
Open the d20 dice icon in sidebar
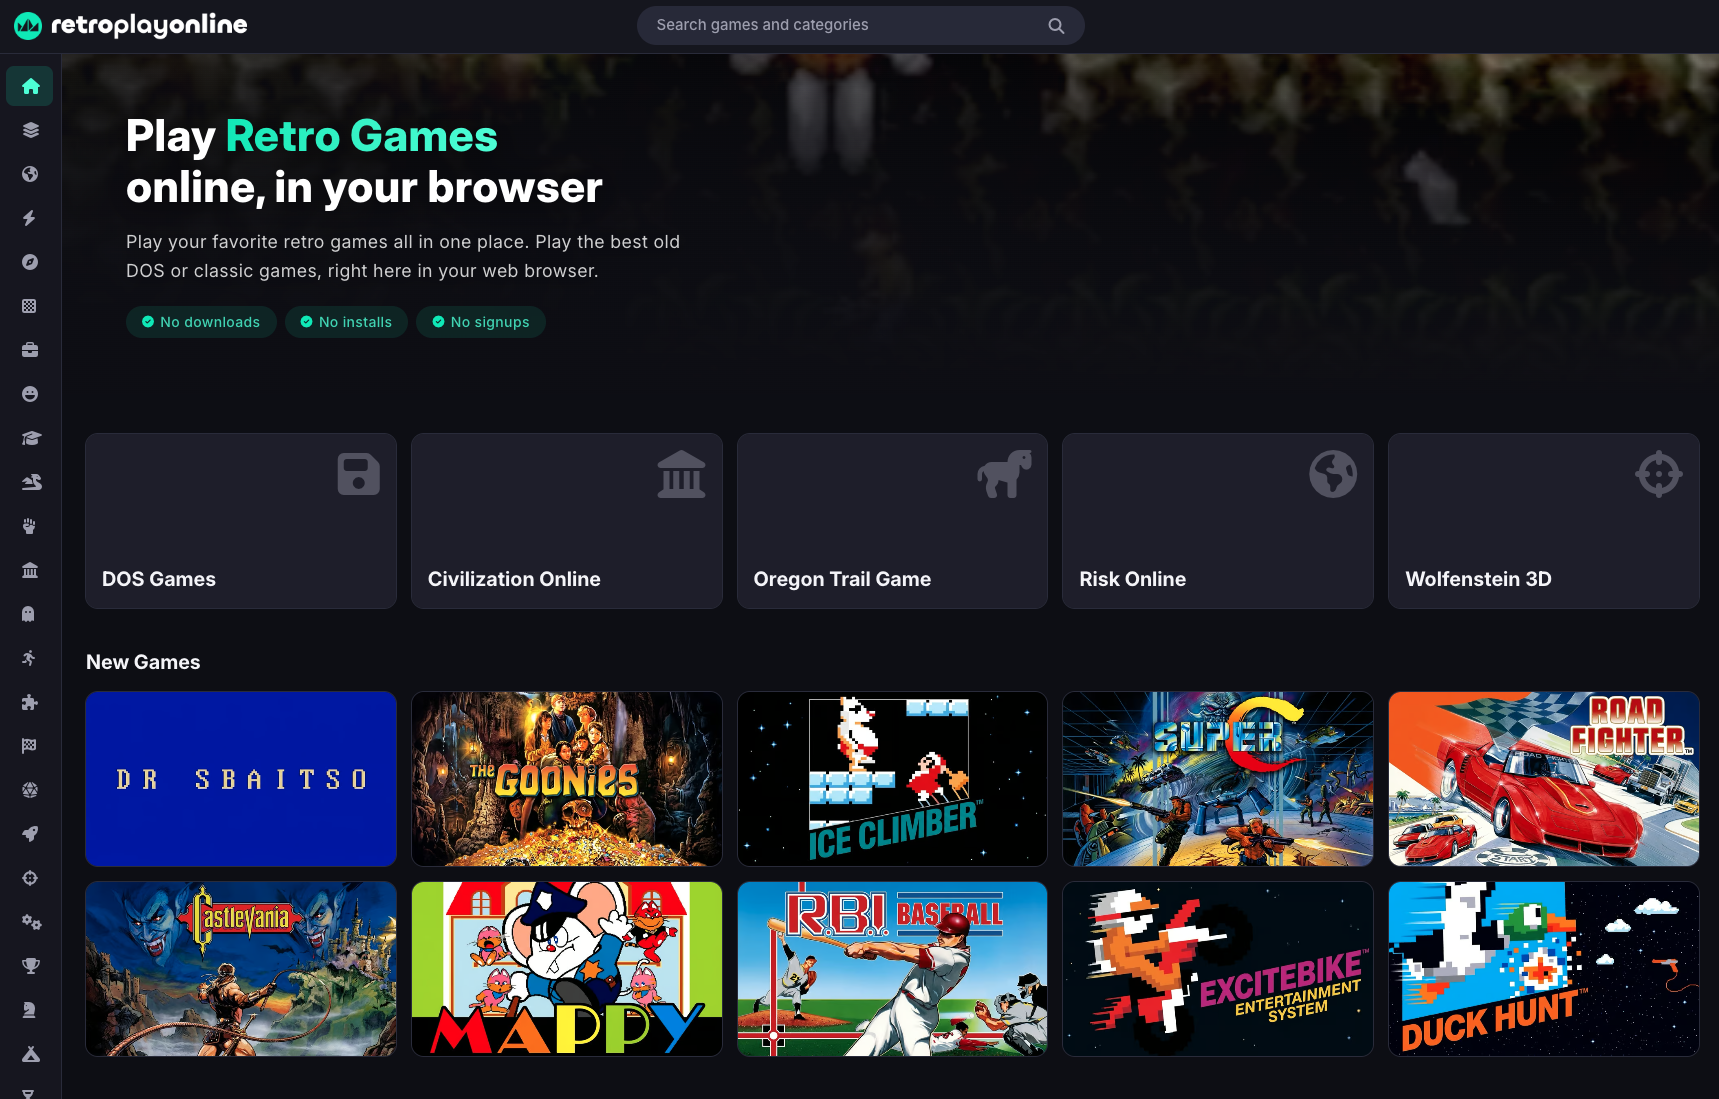[30, 790]
